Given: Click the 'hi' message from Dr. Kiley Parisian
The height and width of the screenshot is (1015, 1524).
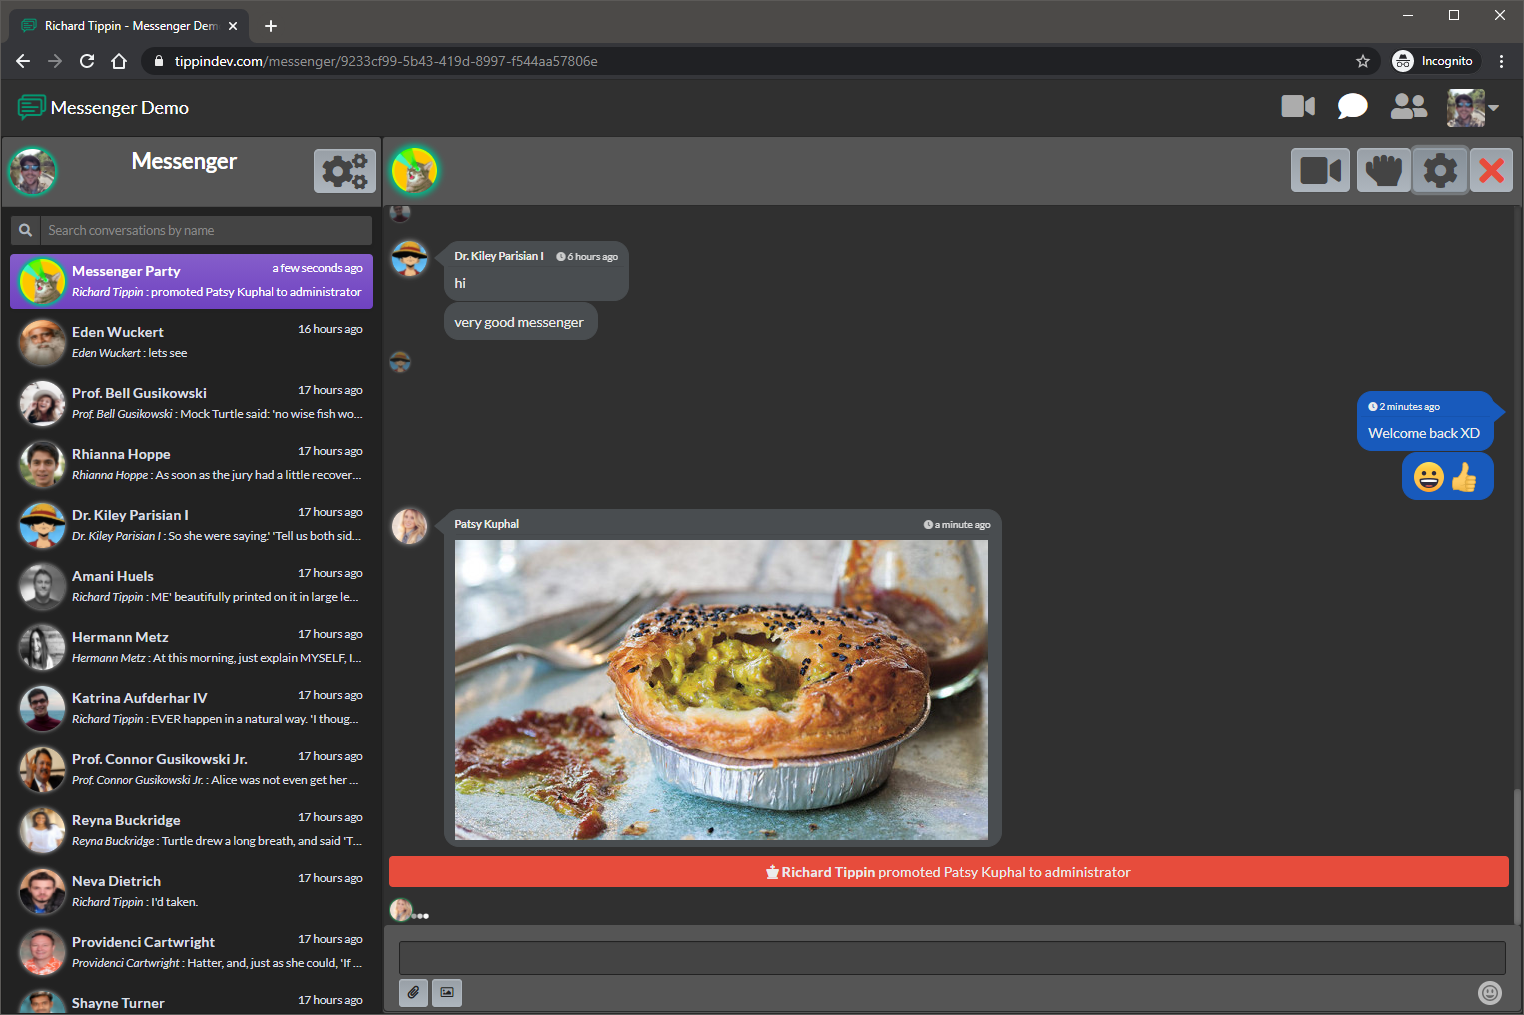Looking at the screenshot, I should tap(536, 271).
